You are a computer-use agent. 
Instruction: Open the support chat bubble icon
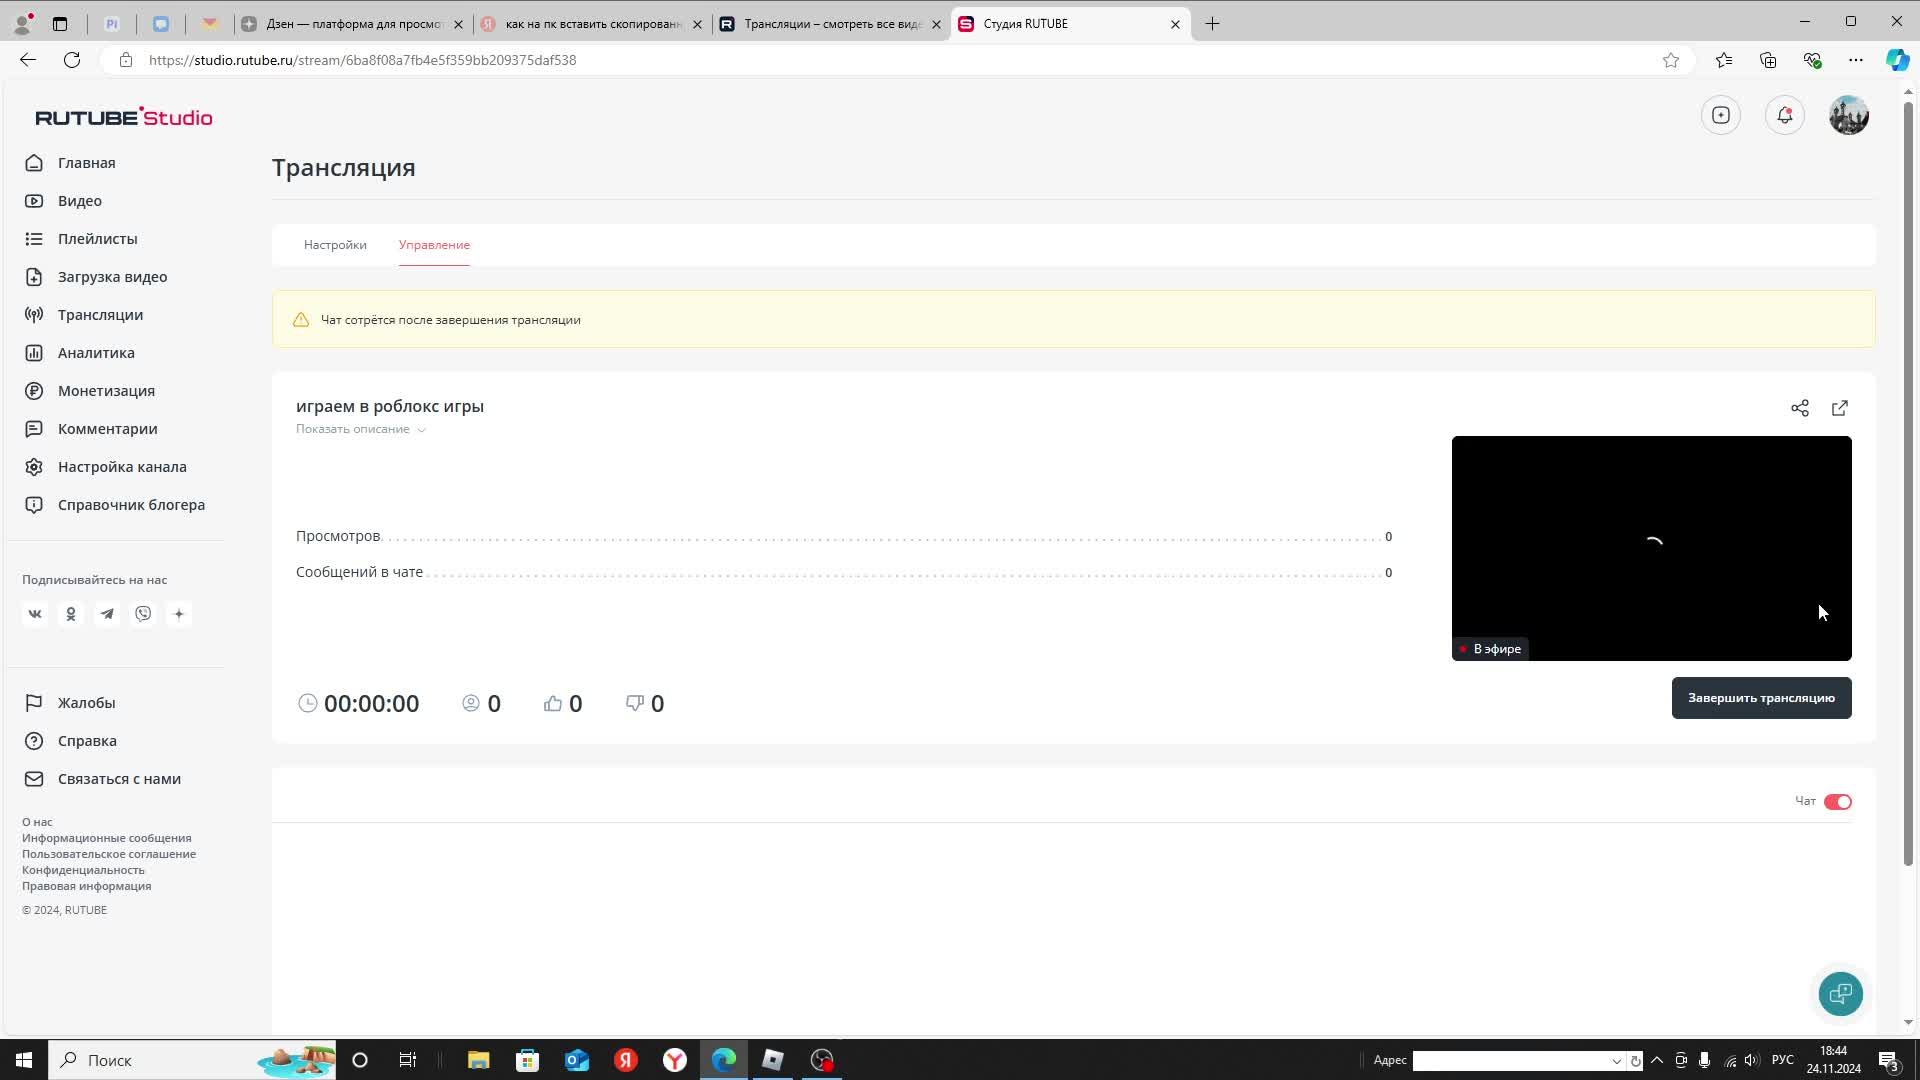pos(1840,993)
